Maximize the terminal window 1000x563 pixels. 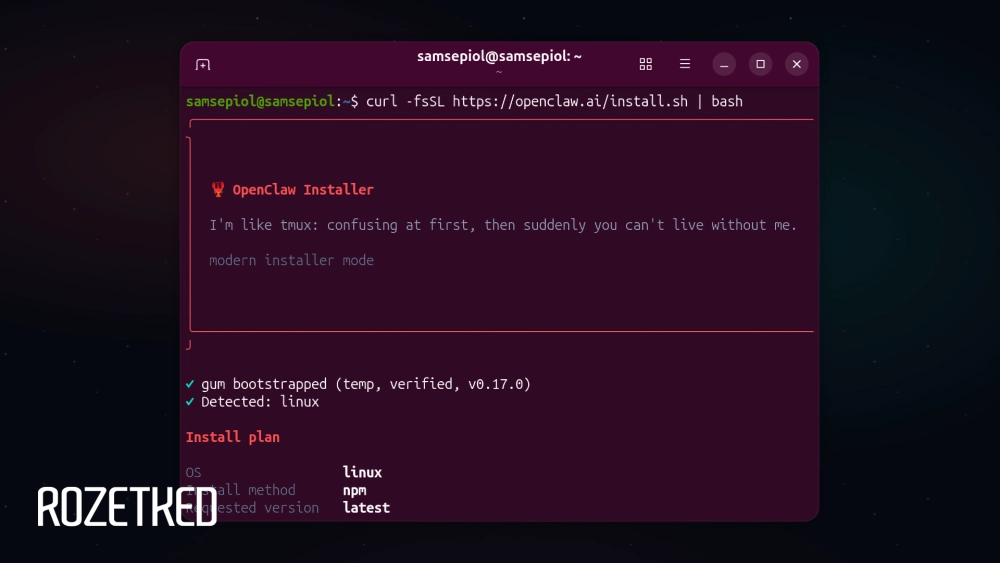[760, 64]
